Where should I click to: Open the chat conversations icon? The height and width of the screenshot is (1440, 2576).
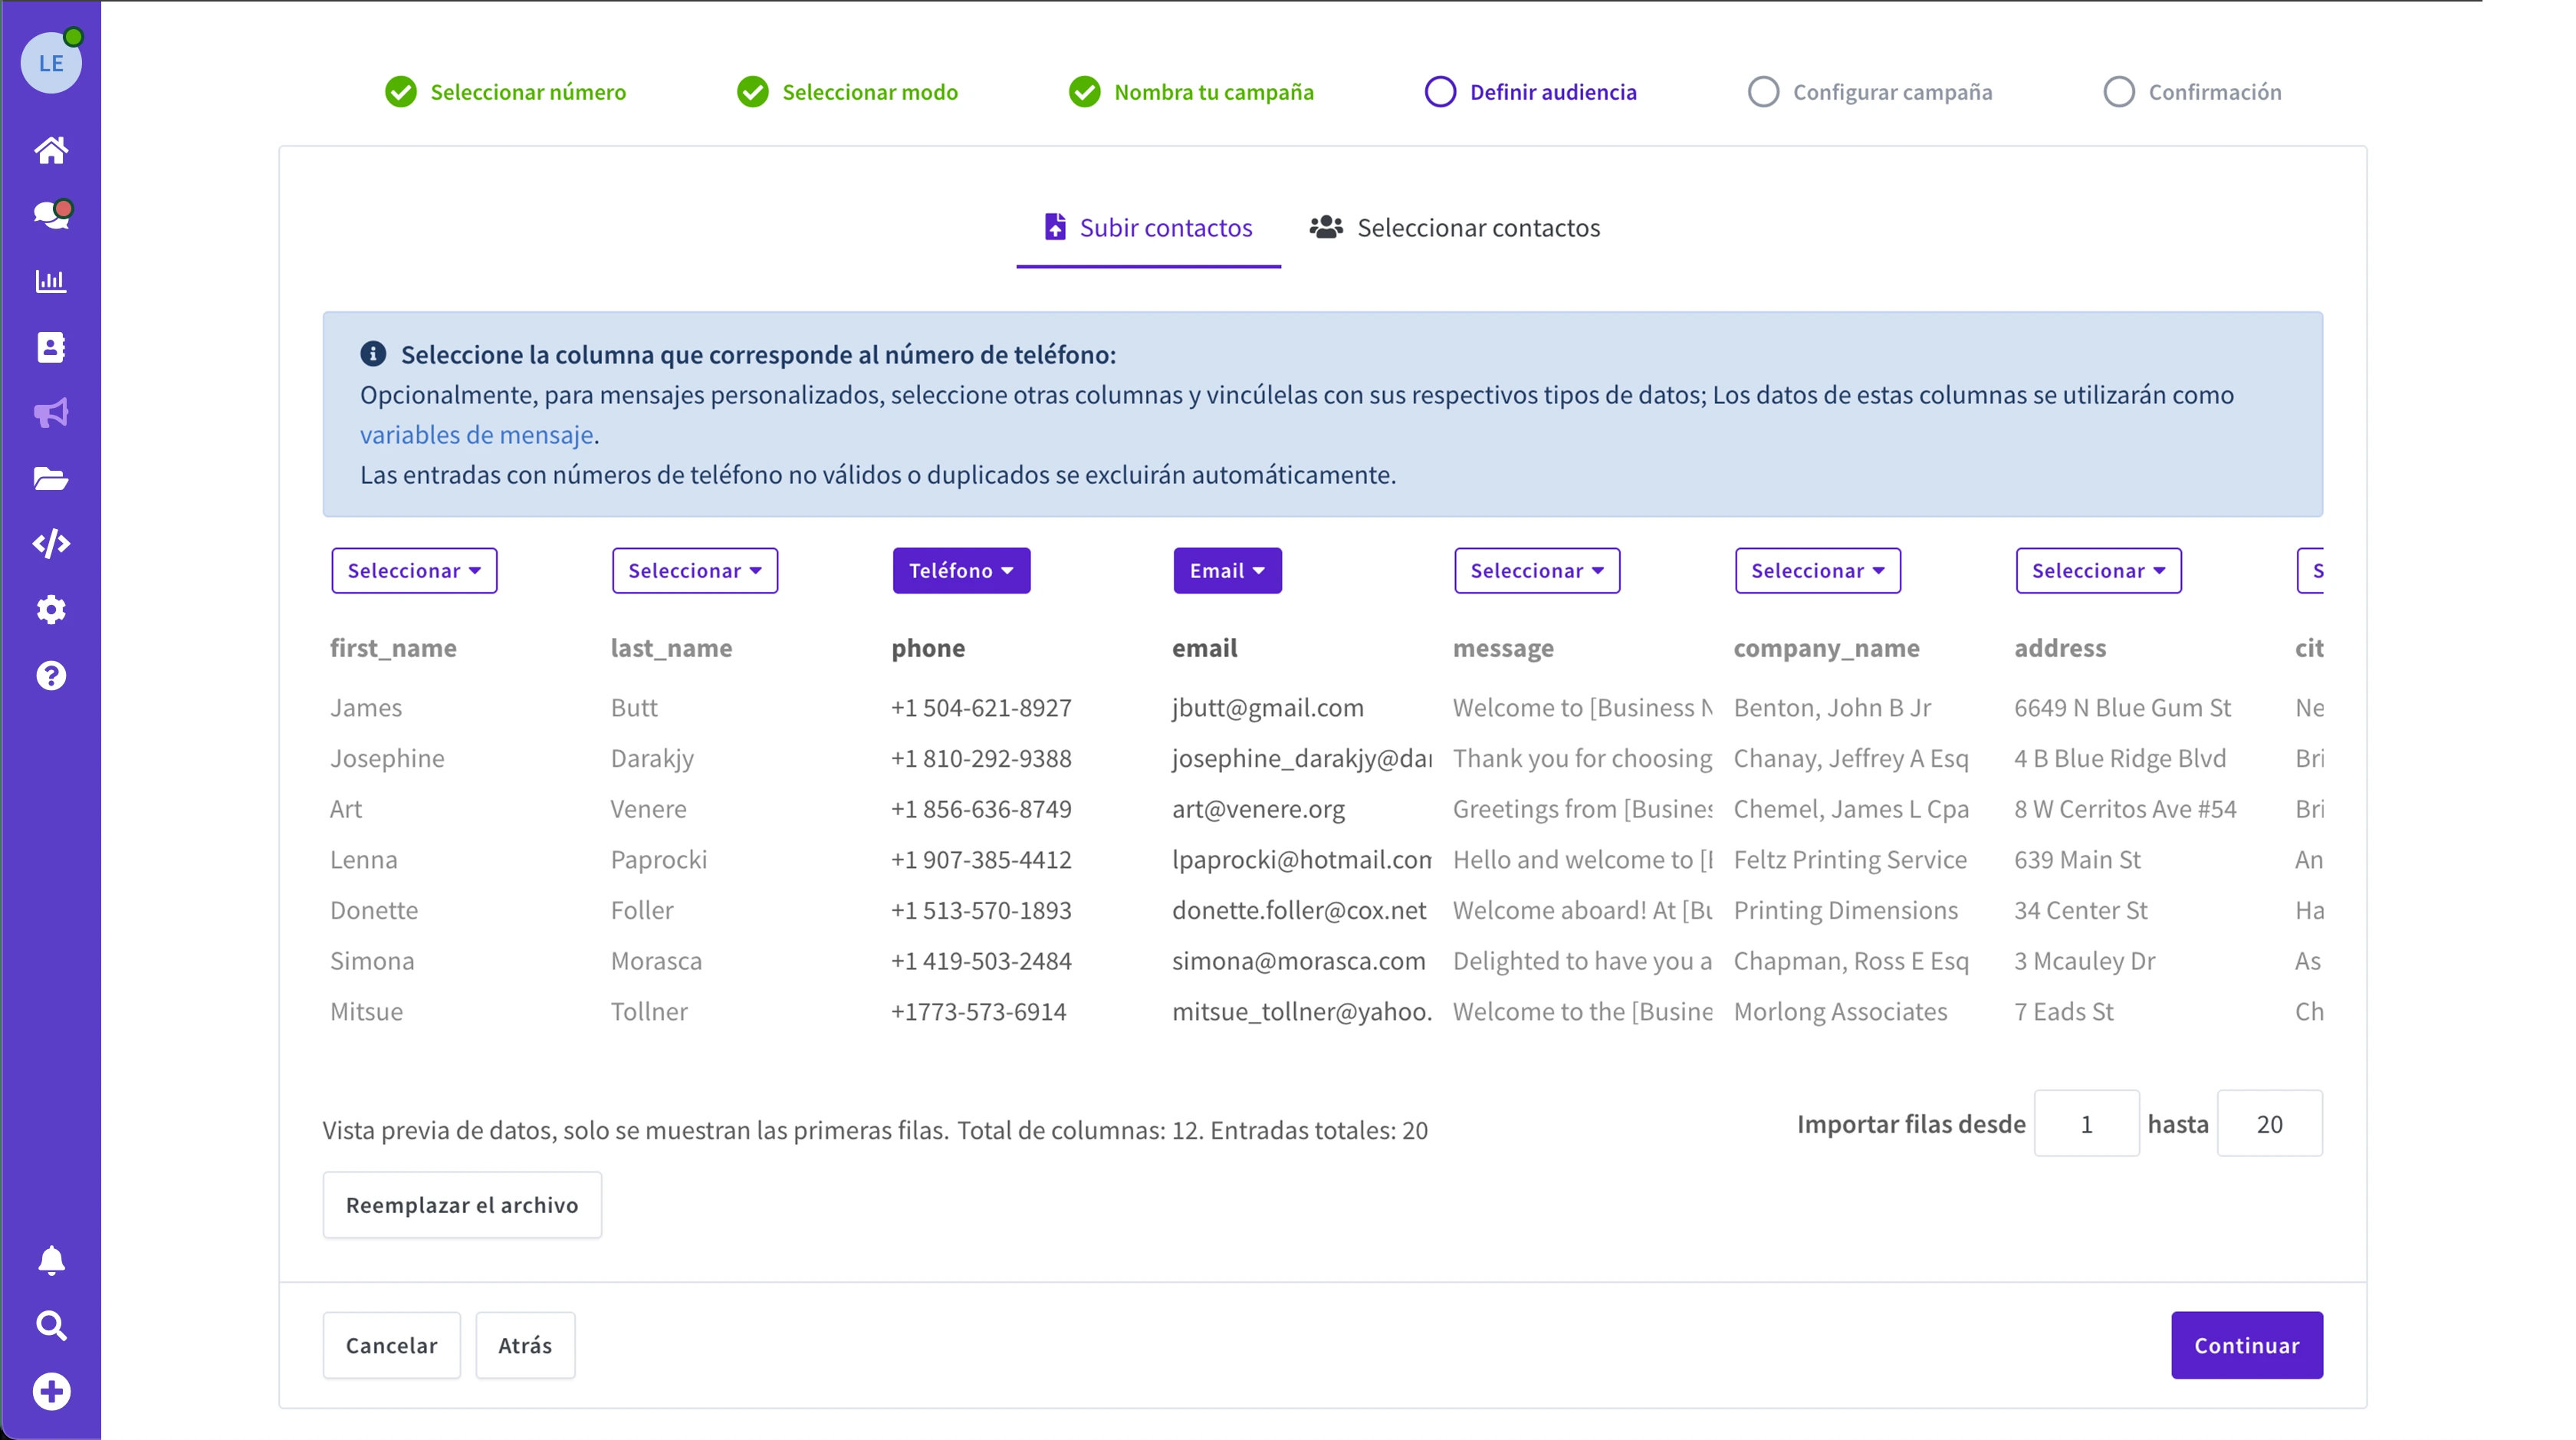[51, 215]
